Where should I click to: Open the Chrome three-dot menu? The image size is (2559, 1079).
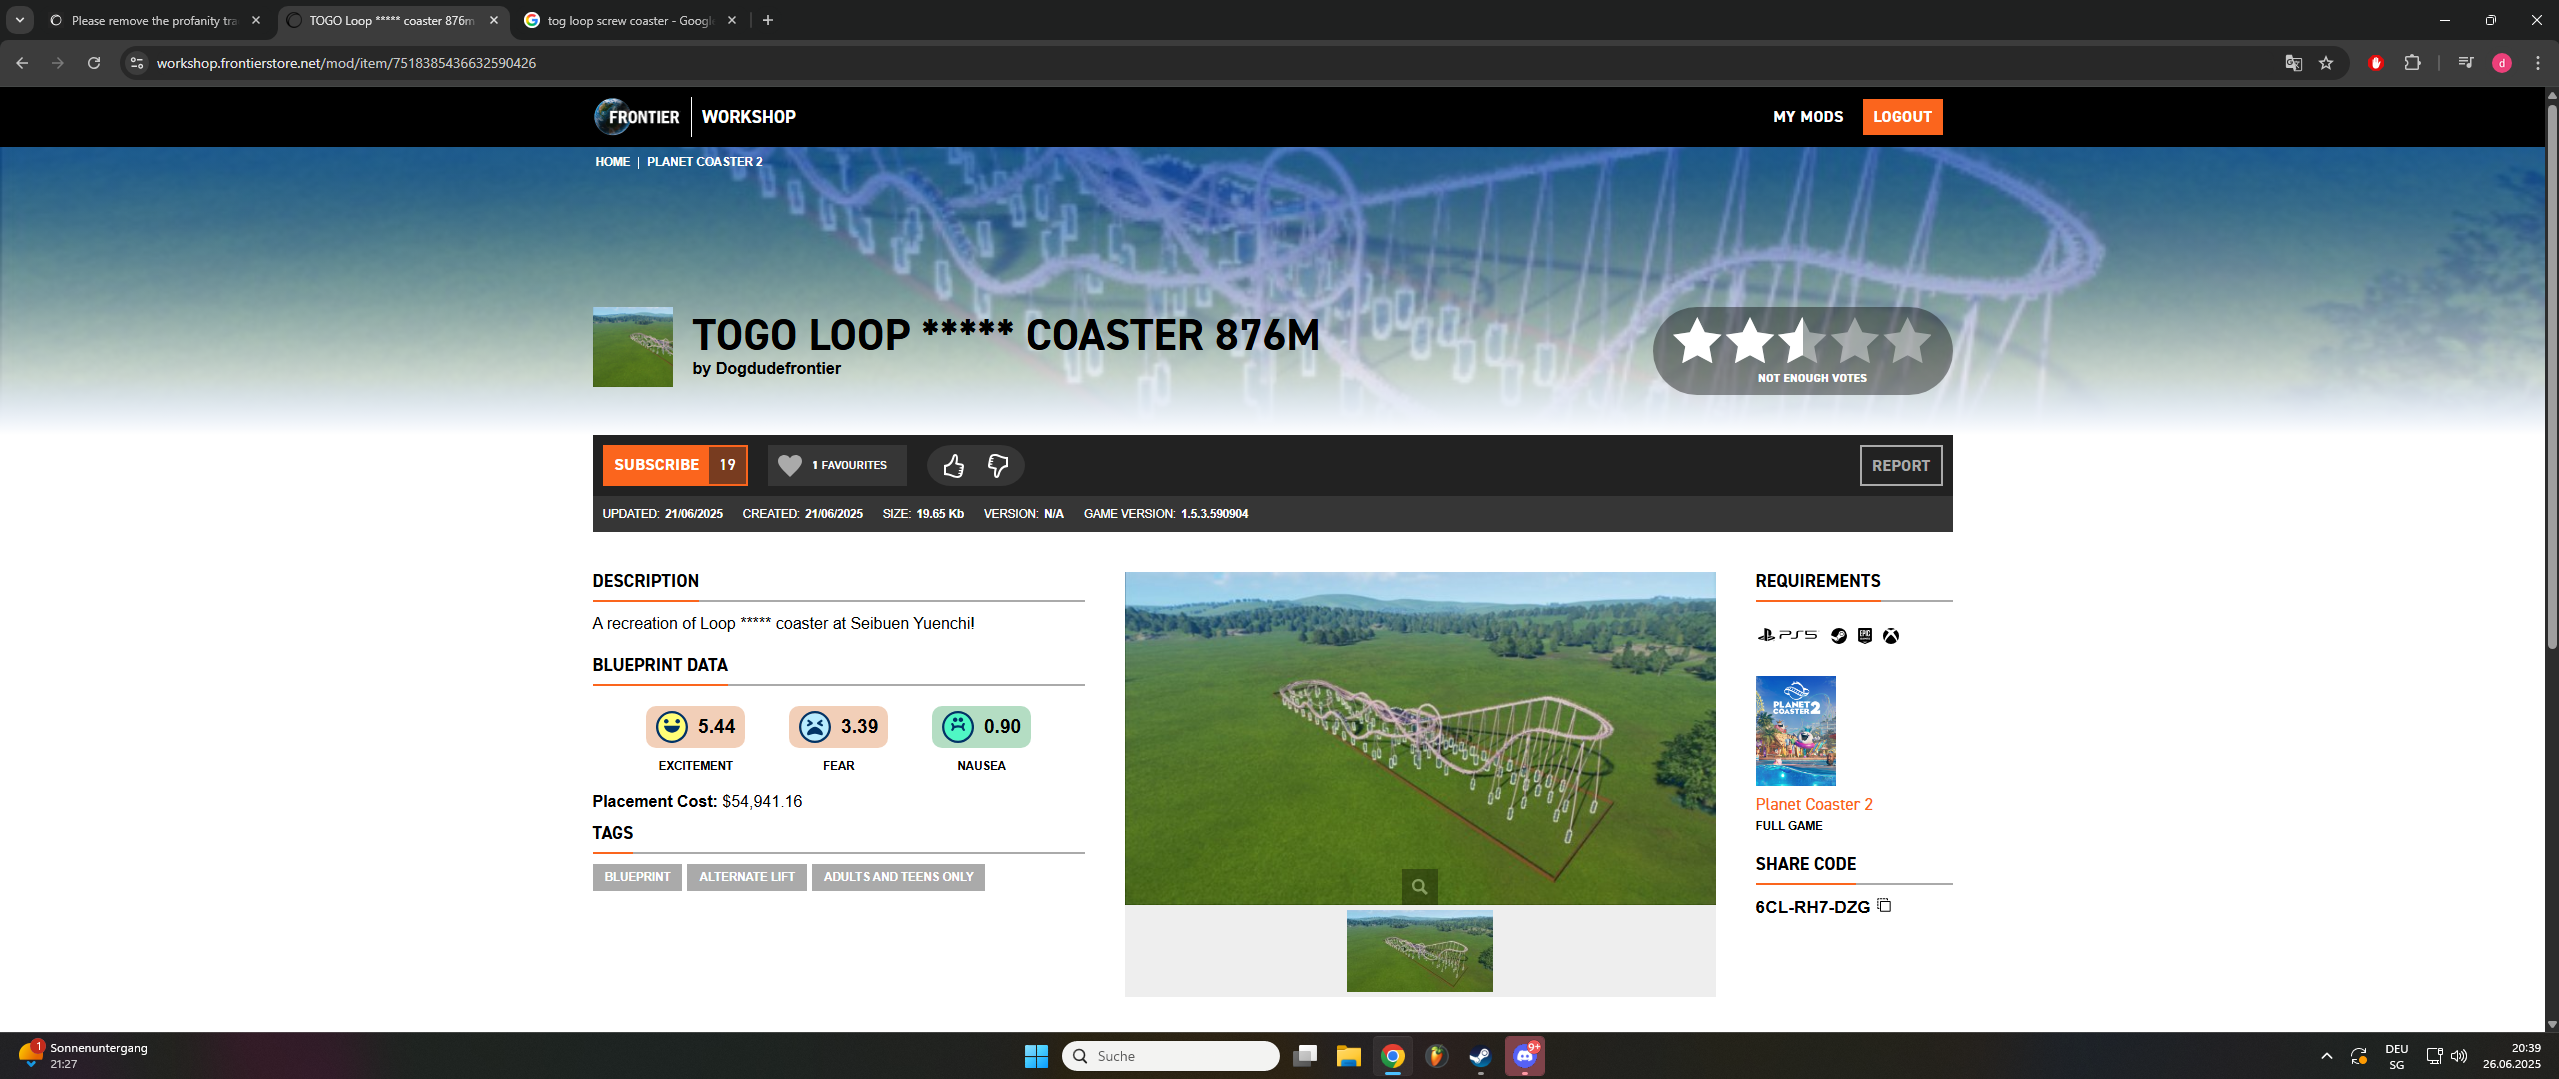(2537, 63)
